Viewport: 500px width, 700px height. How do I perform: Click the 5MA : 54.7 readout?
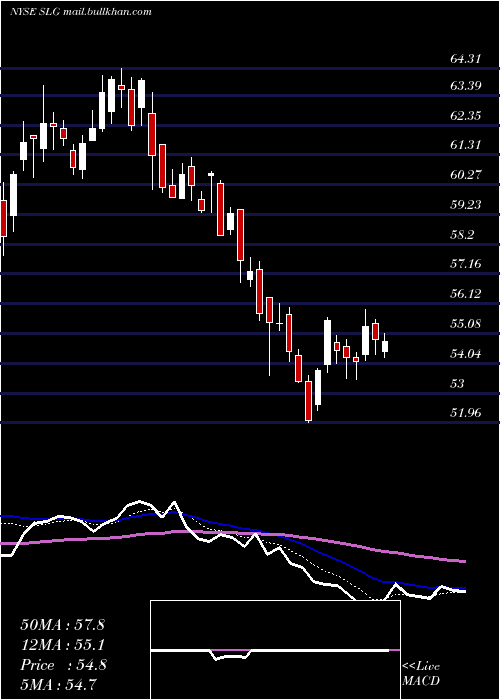point(59,685)
